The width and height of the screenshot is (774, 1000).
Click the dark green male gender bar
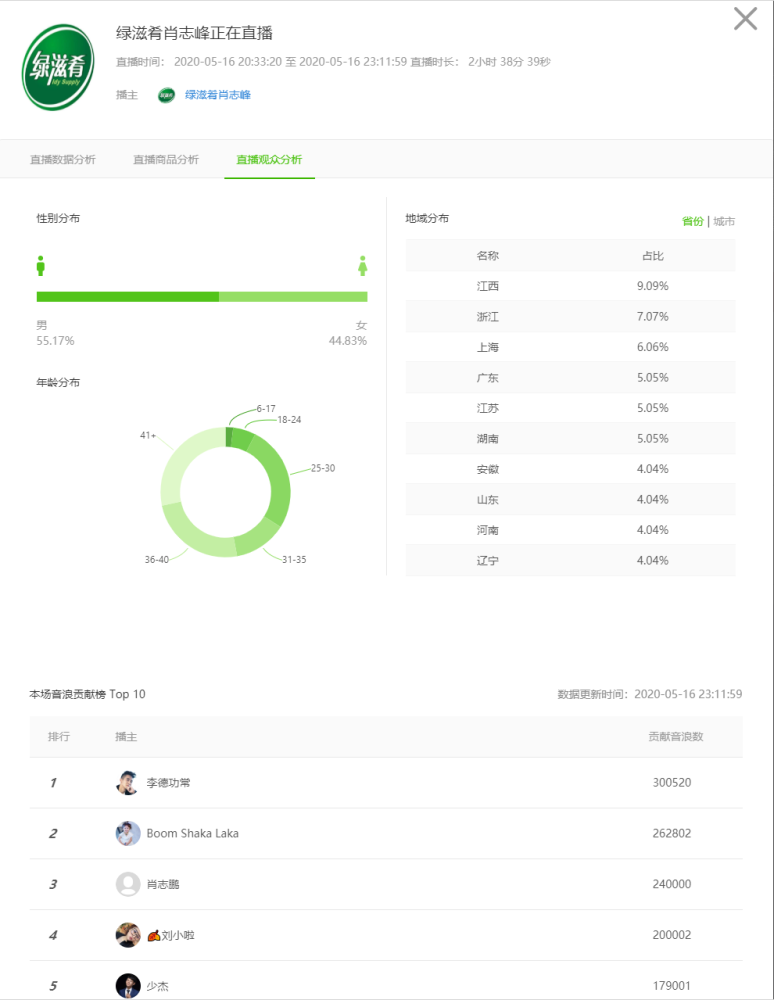click(128, 297)
